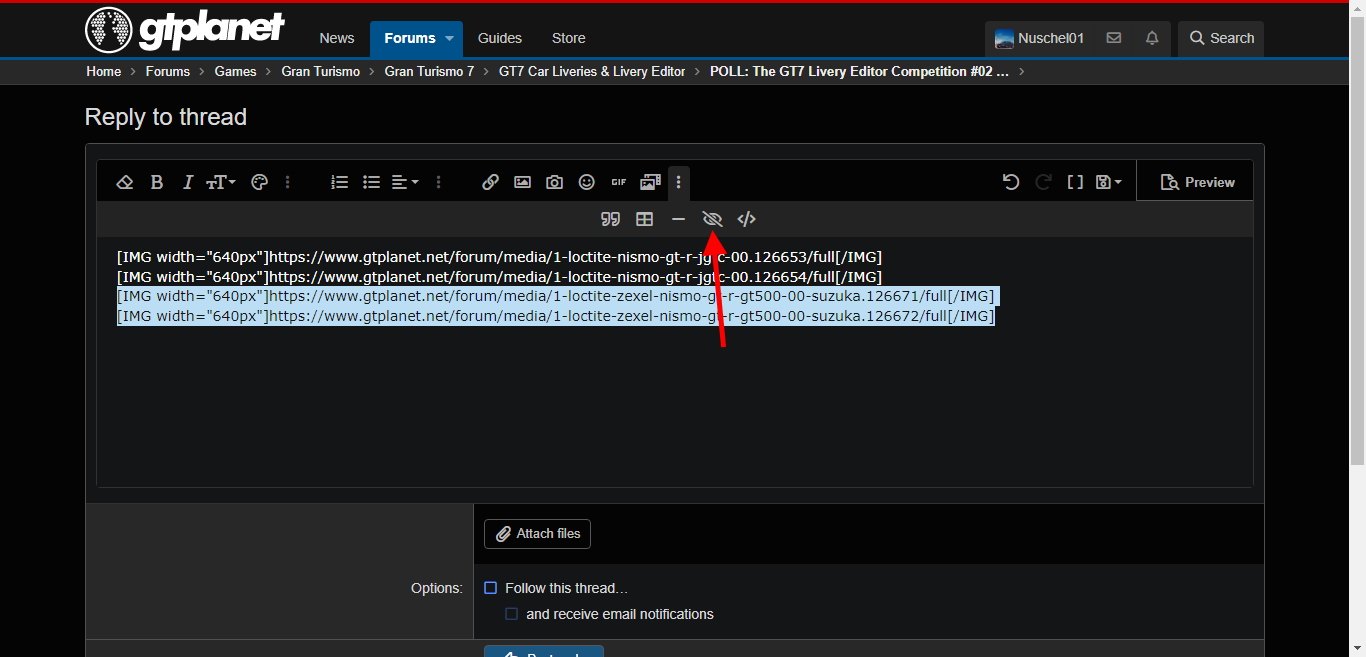
Task: Open the Gran Turismo 7 breadcrumb link
Action: [x=430, y=71]
